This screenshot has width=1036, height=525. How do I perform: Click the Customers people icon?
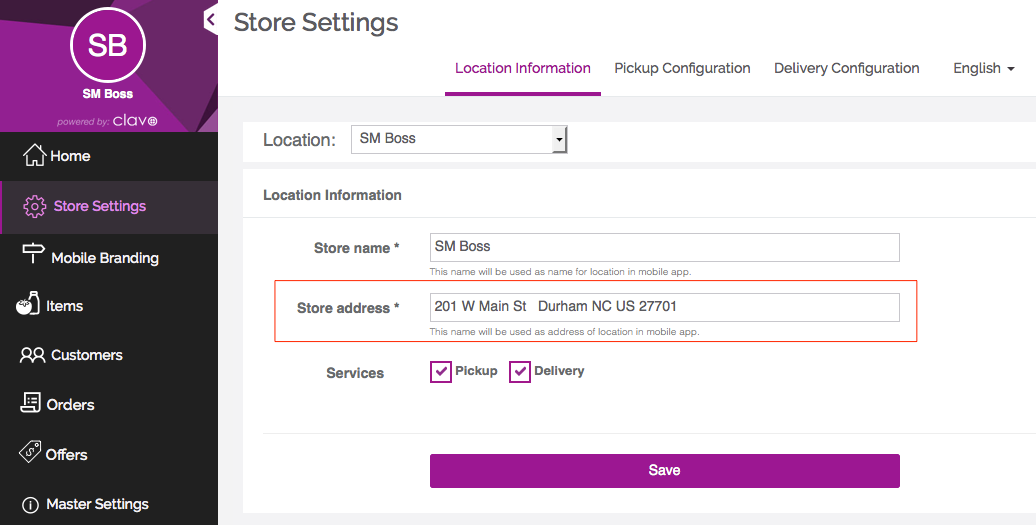tap(32, 355)
